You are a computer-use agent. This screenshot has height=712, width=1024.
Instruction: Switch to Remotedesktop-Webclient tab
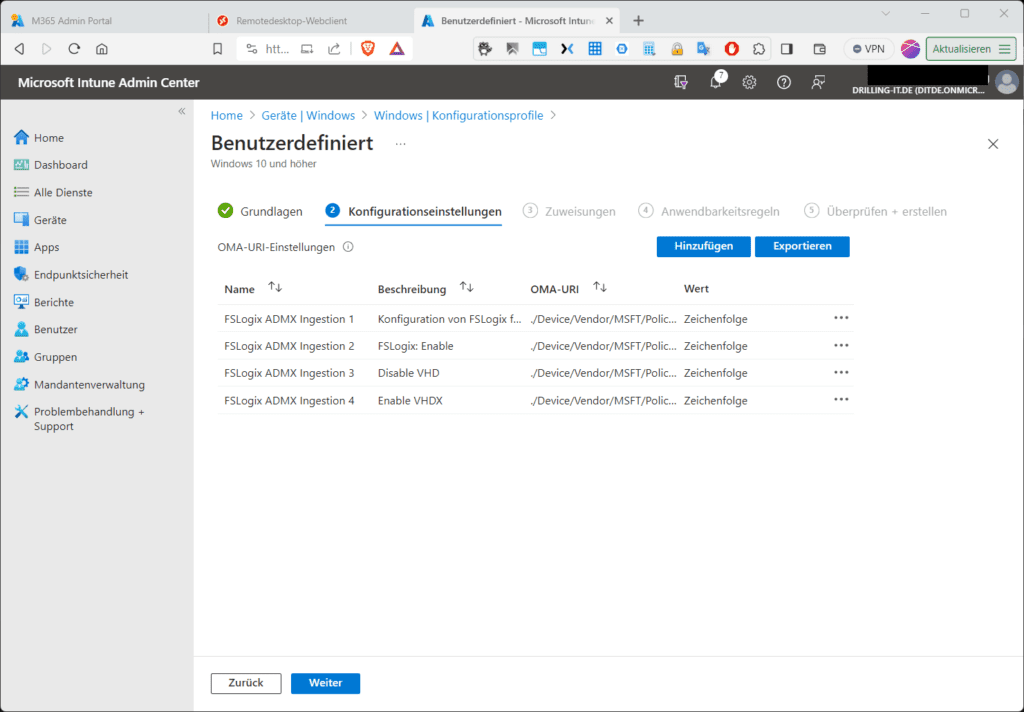(311, 21)
